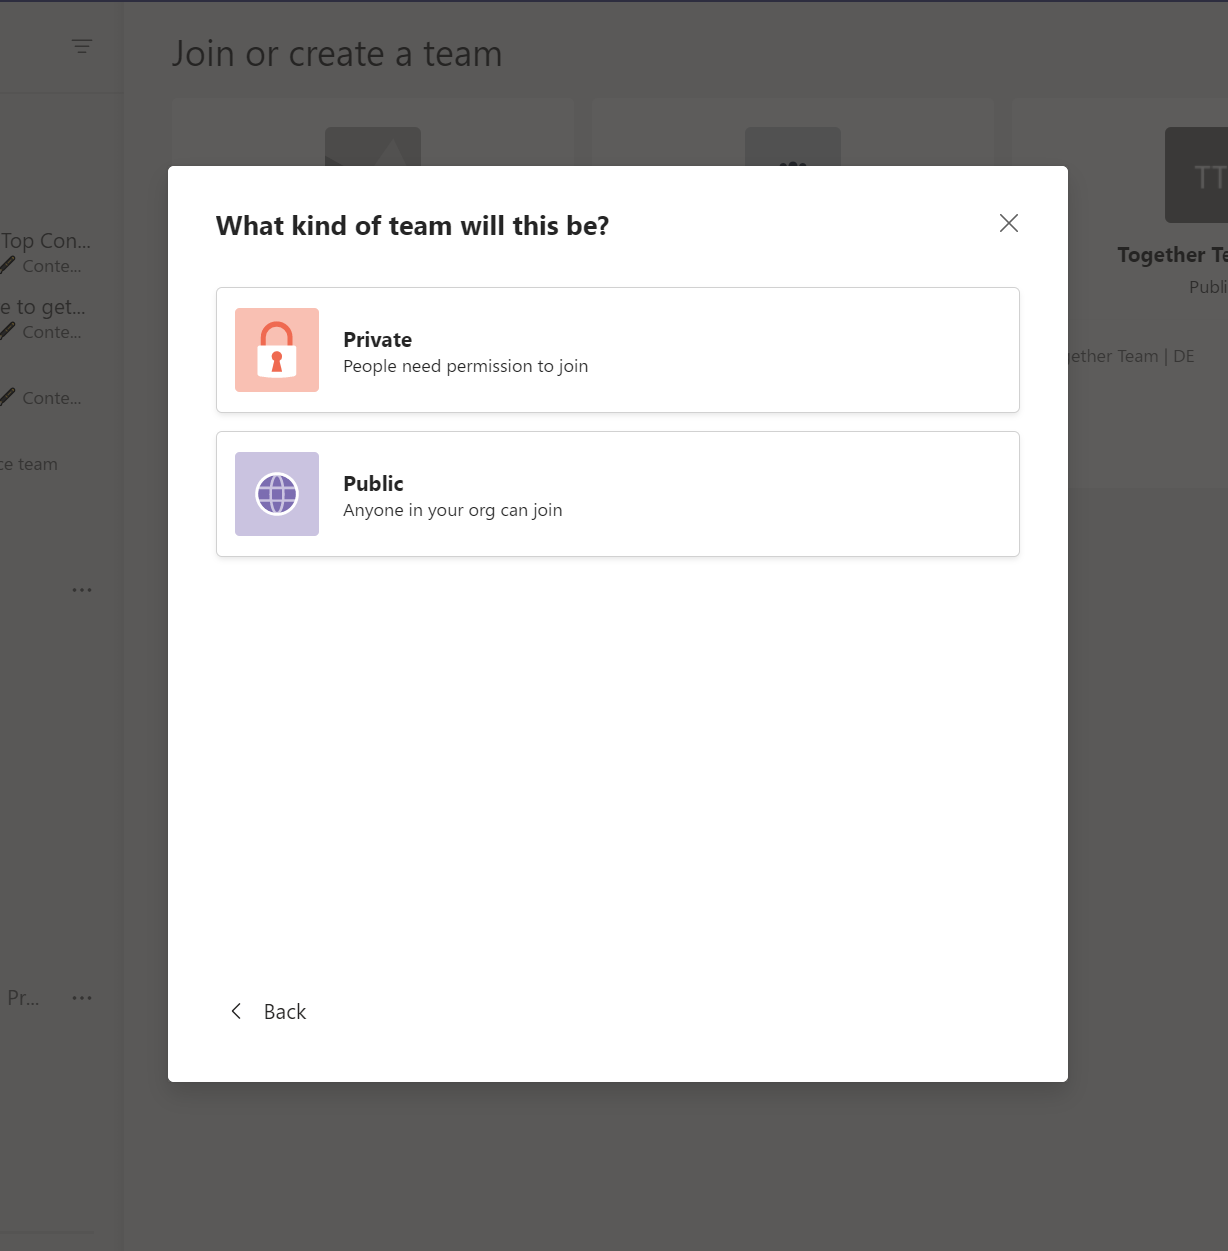Click the third 'Conte...' draft pencil icon
The image size is (1228, 1251).
9,397
